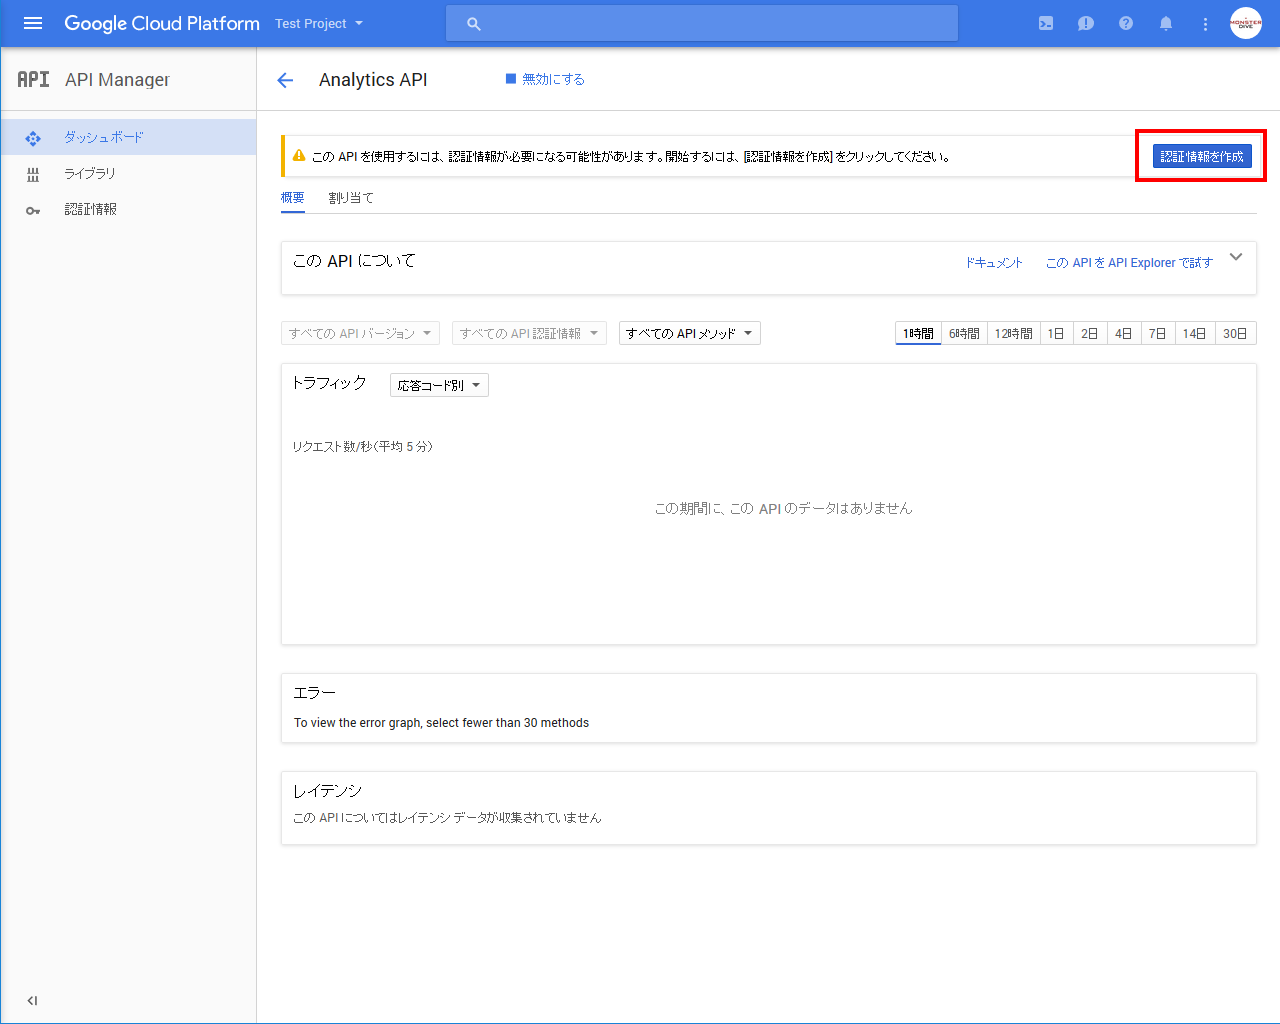Click the リクエスト数/秒 label
The width and height of the screenshot is (1280, 1024).
(362, 447)
